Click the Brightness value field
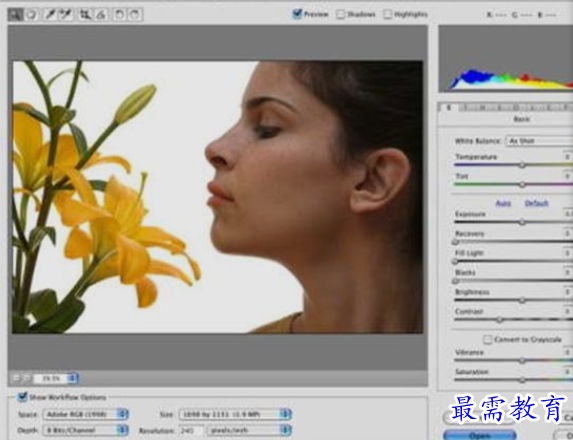 point(568,292)
